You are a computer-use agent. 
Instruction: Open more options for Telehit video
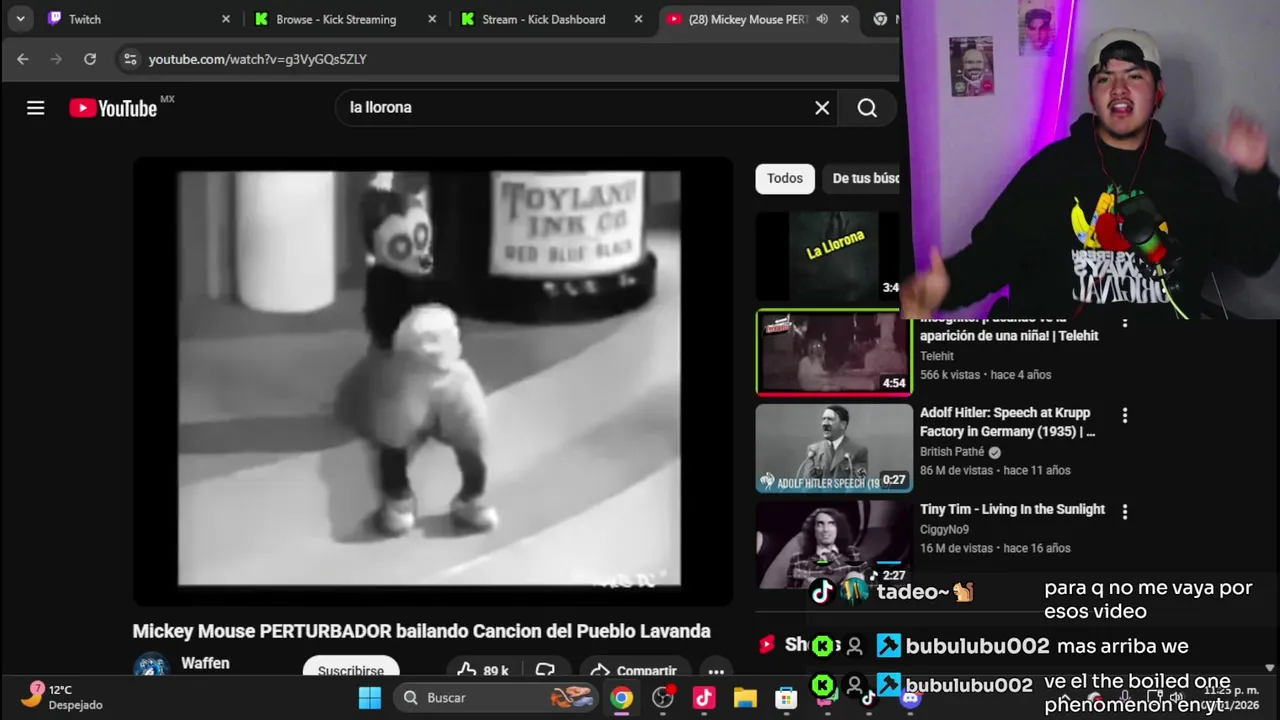(x=1125, y=323)
